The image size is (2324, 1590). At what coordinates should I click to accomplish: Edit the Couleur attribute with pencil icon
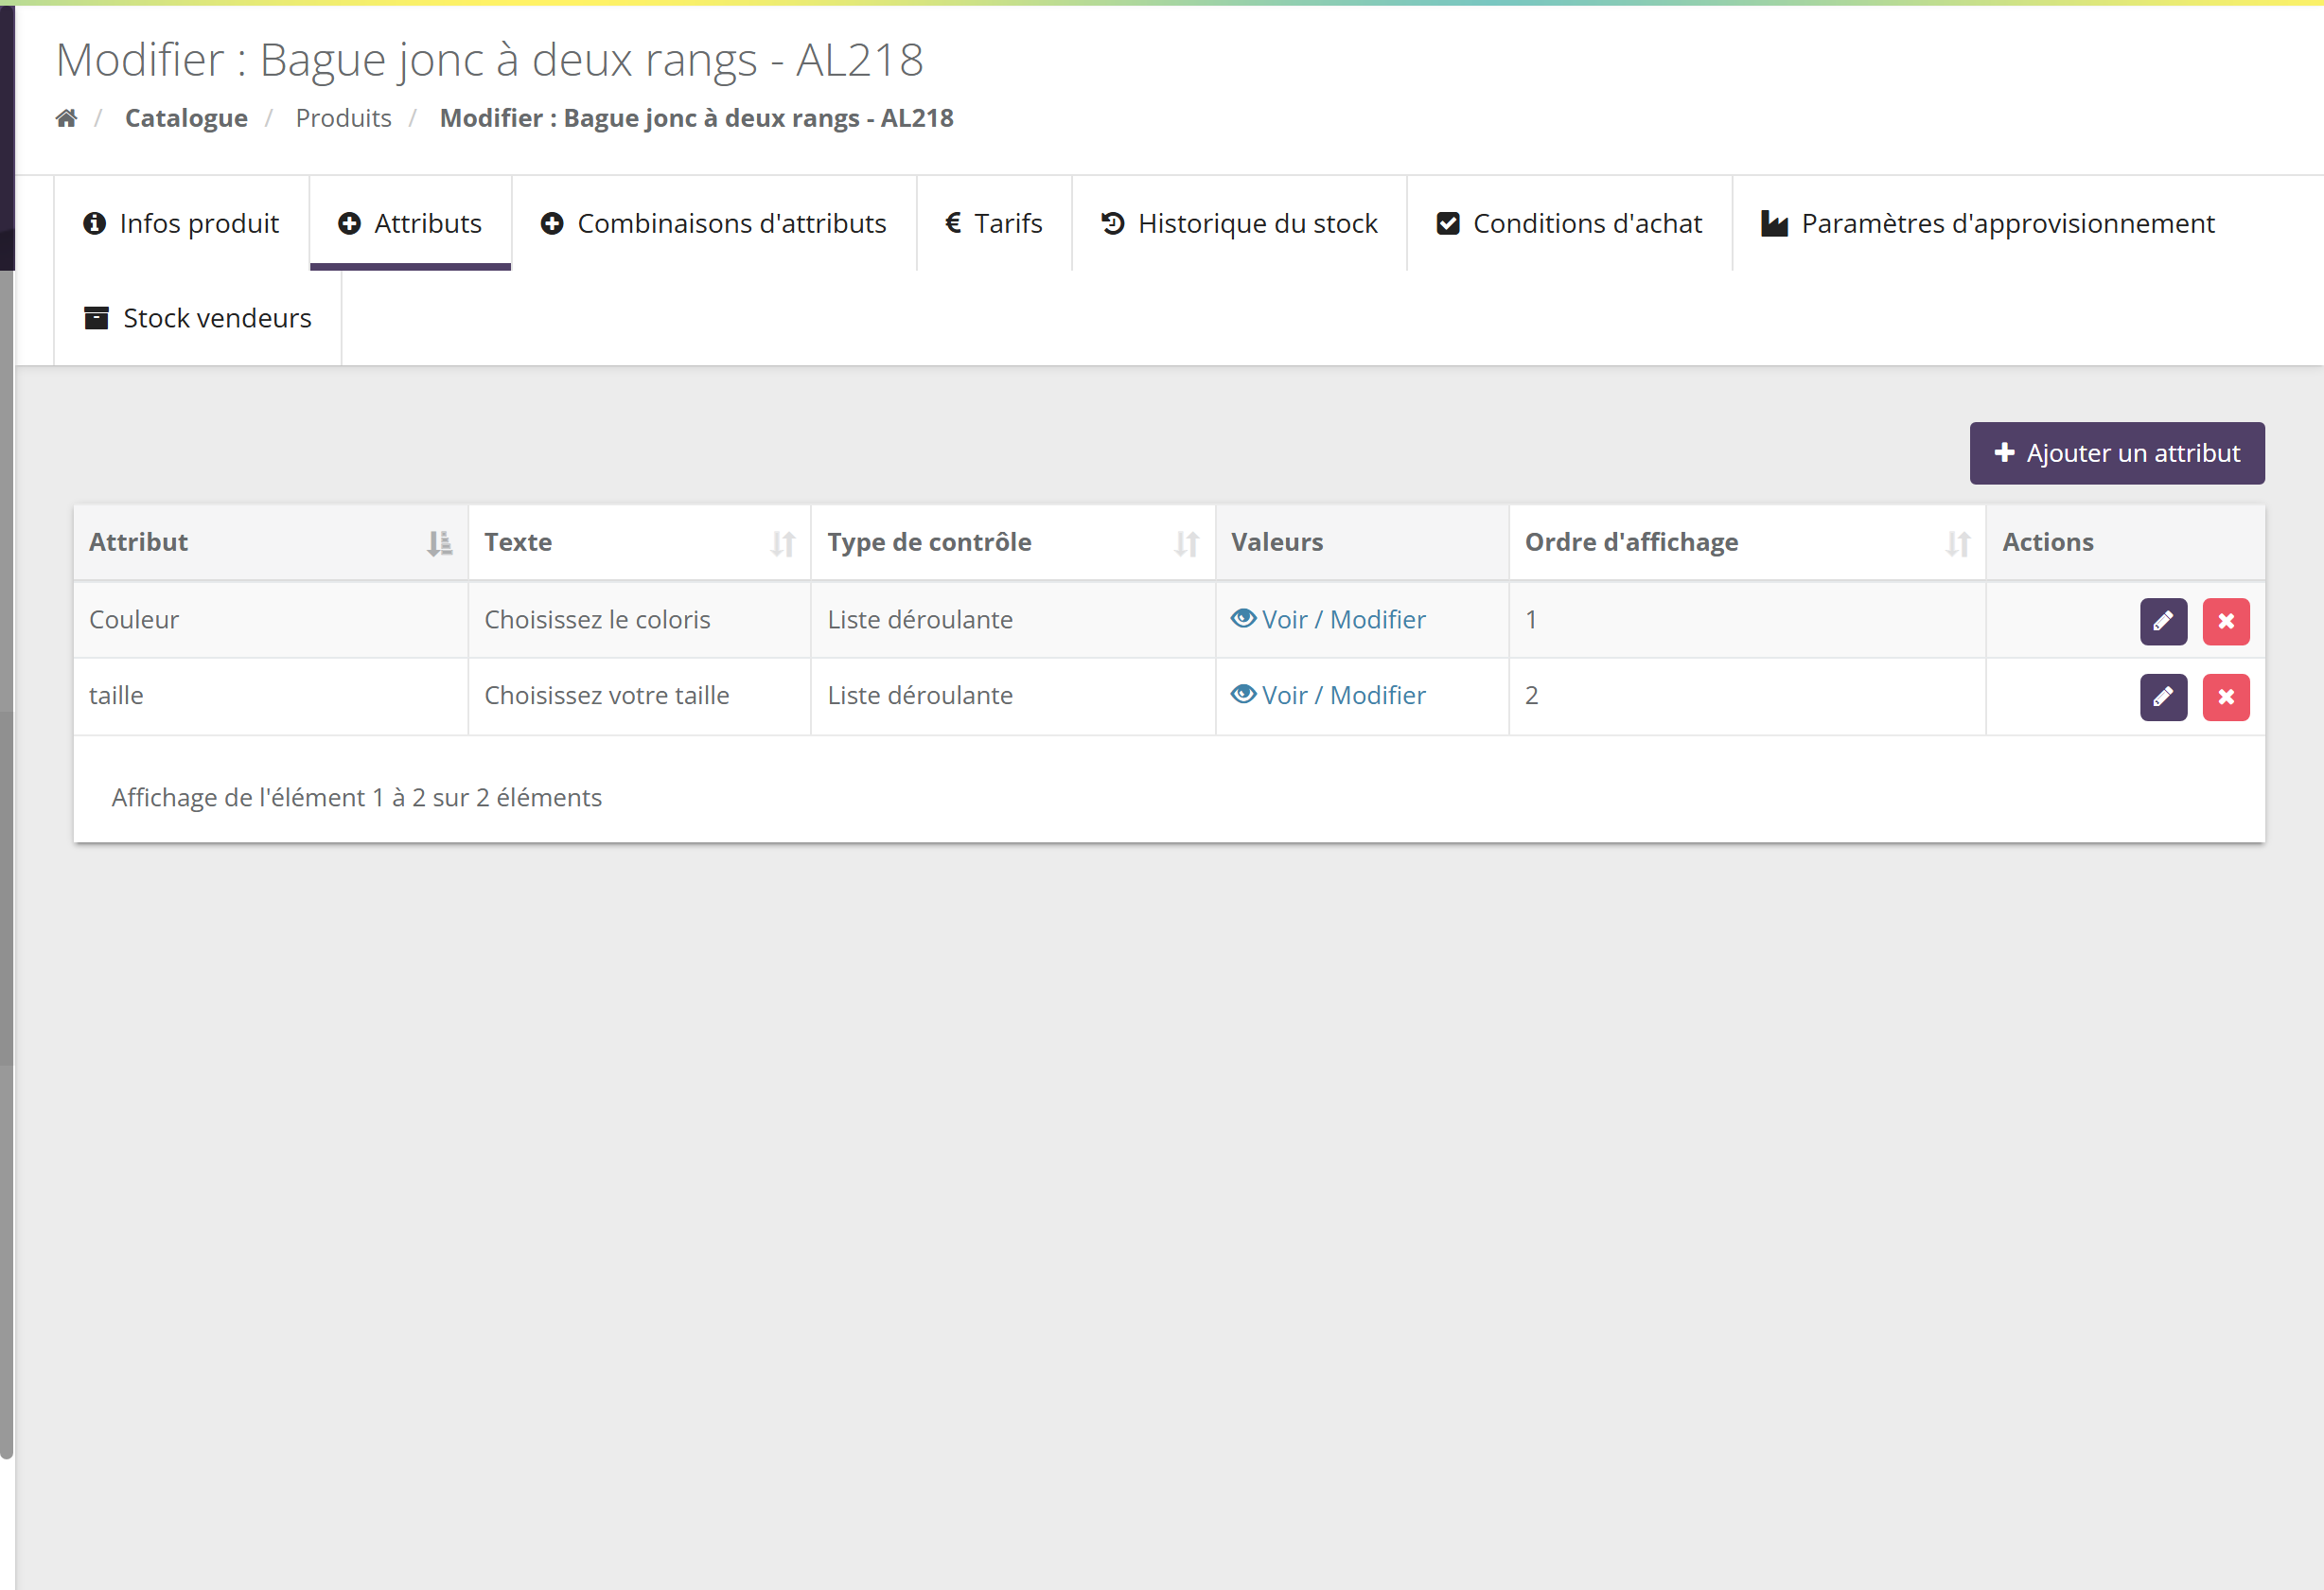2163,621
